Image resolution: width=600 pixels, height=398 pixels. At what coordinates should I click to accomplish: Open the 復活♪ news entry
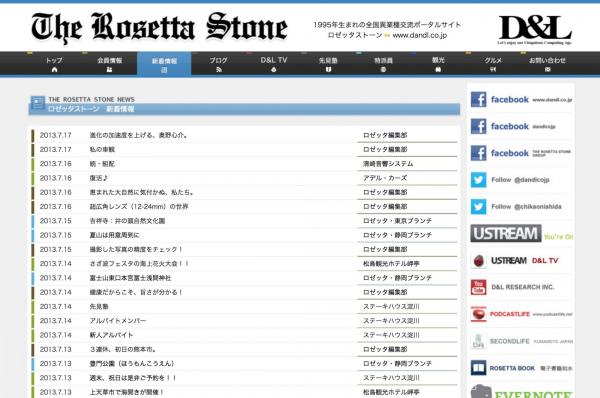tap(99, 178)
